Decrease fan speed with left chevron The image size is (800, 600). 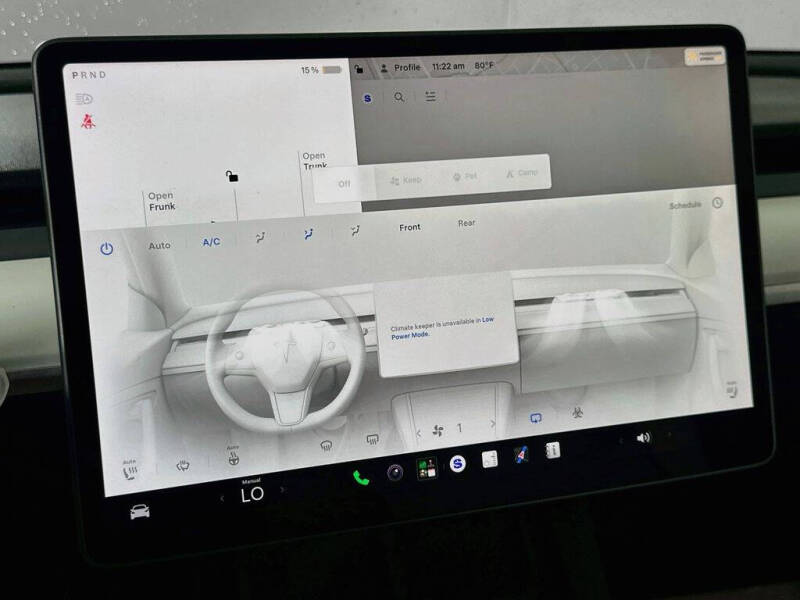(418, 433)
